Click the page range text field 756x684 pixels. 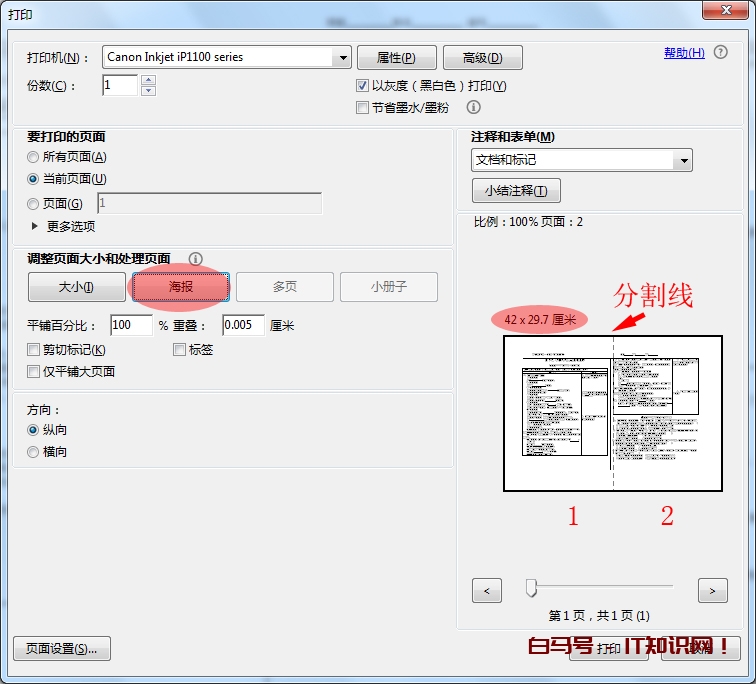(210, 203)
